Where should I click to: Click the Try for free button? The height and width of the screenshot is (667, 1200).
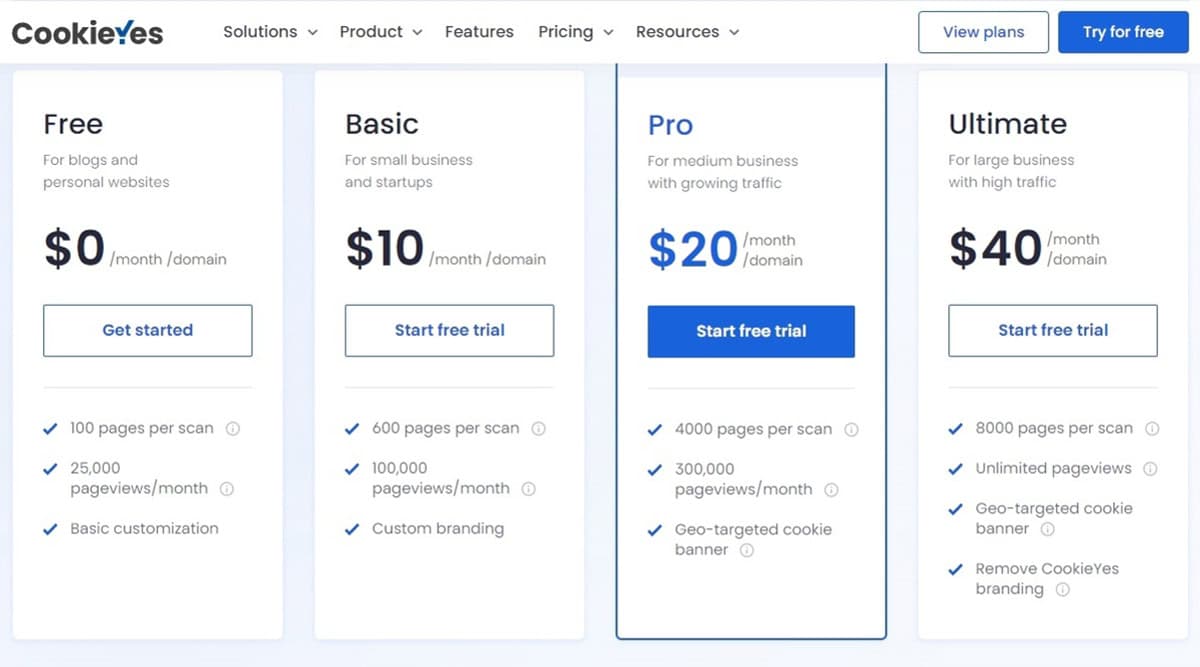pos(1123,32)
